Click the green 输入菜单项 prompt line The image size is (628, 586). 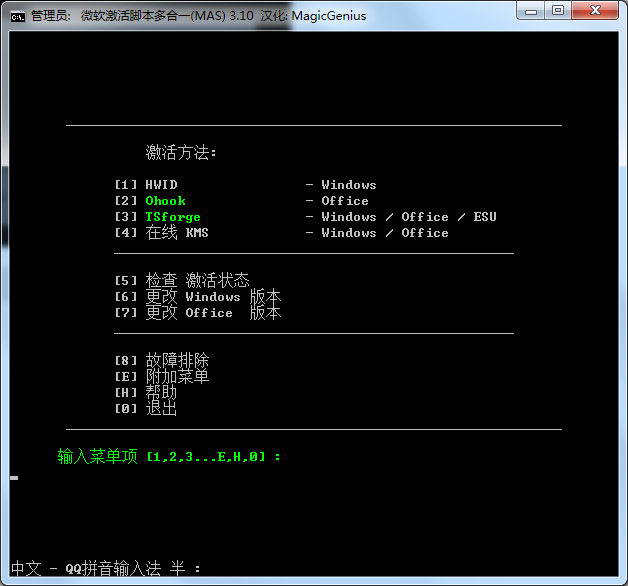coord(169,457)
